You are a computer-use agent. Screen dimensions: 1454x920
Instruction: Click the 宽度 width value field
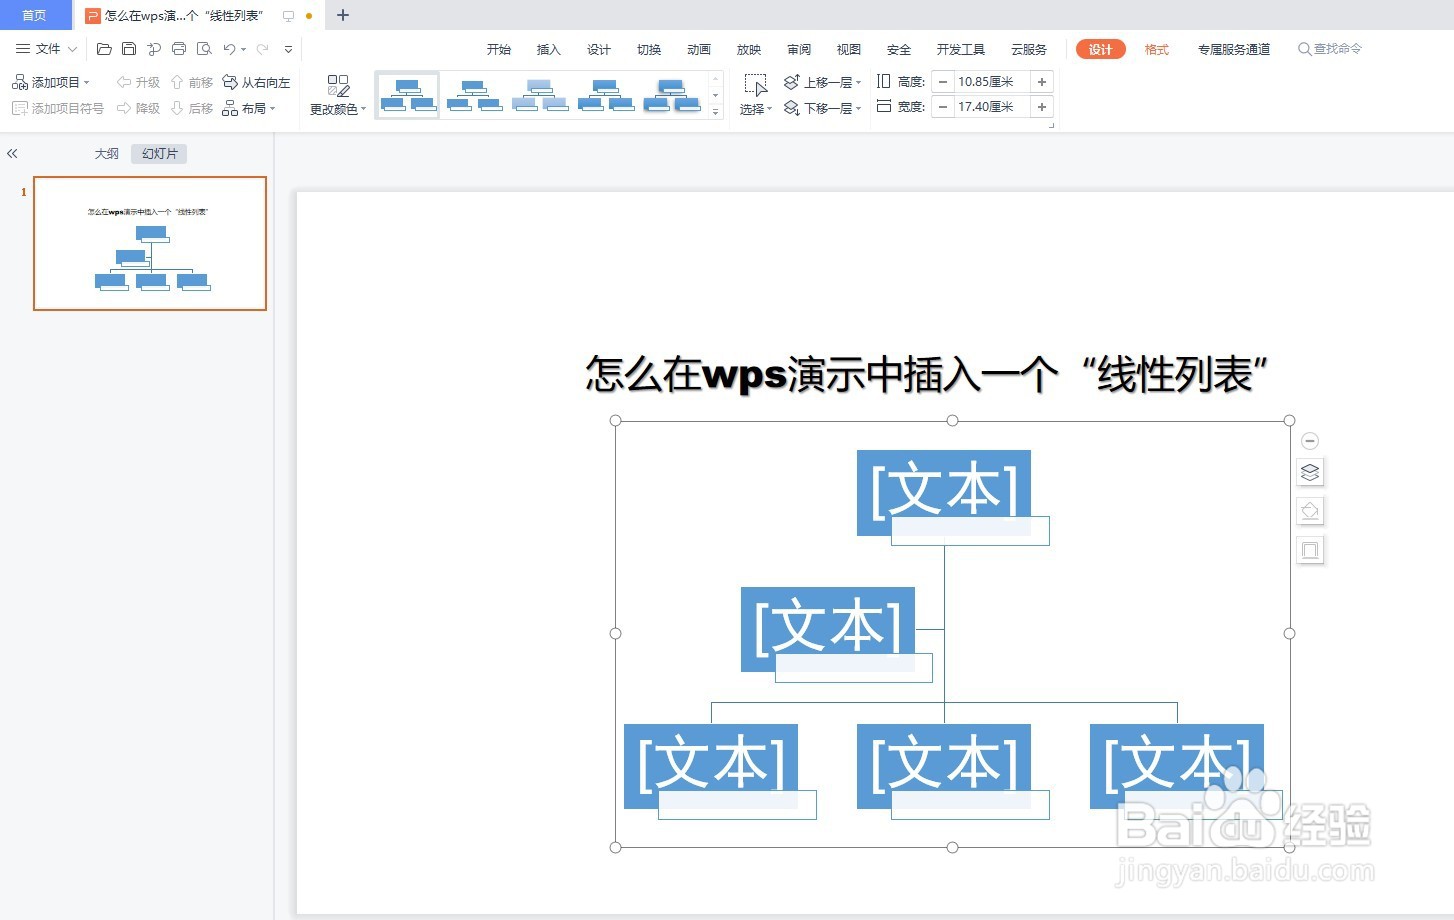[x=991, y=107]
